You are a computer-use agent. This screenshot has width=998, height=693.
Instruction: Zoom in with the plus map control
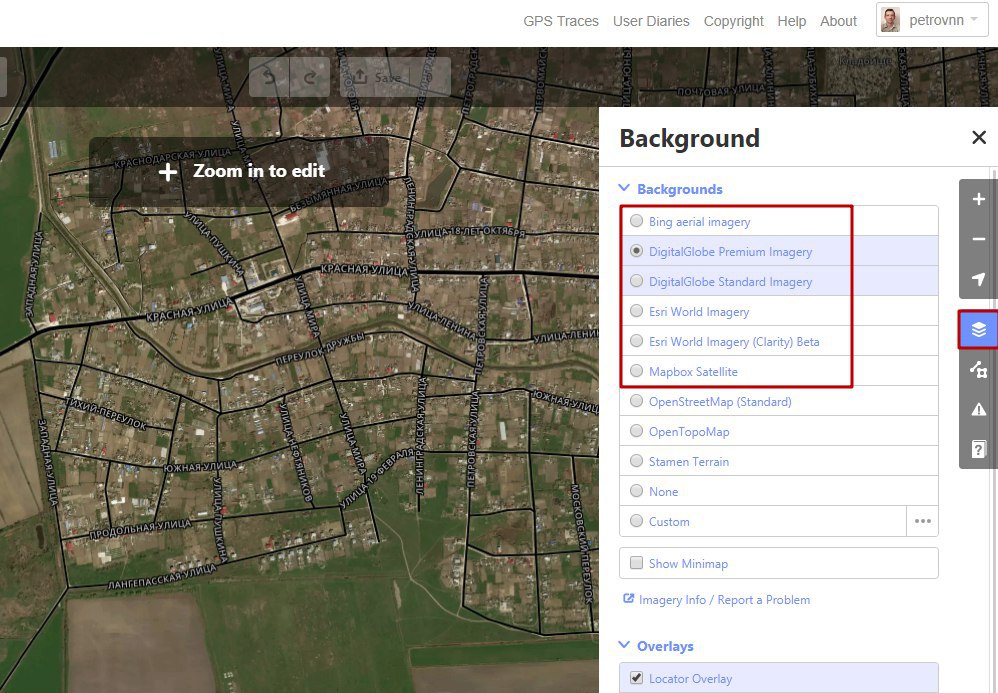tap(978, 199)
